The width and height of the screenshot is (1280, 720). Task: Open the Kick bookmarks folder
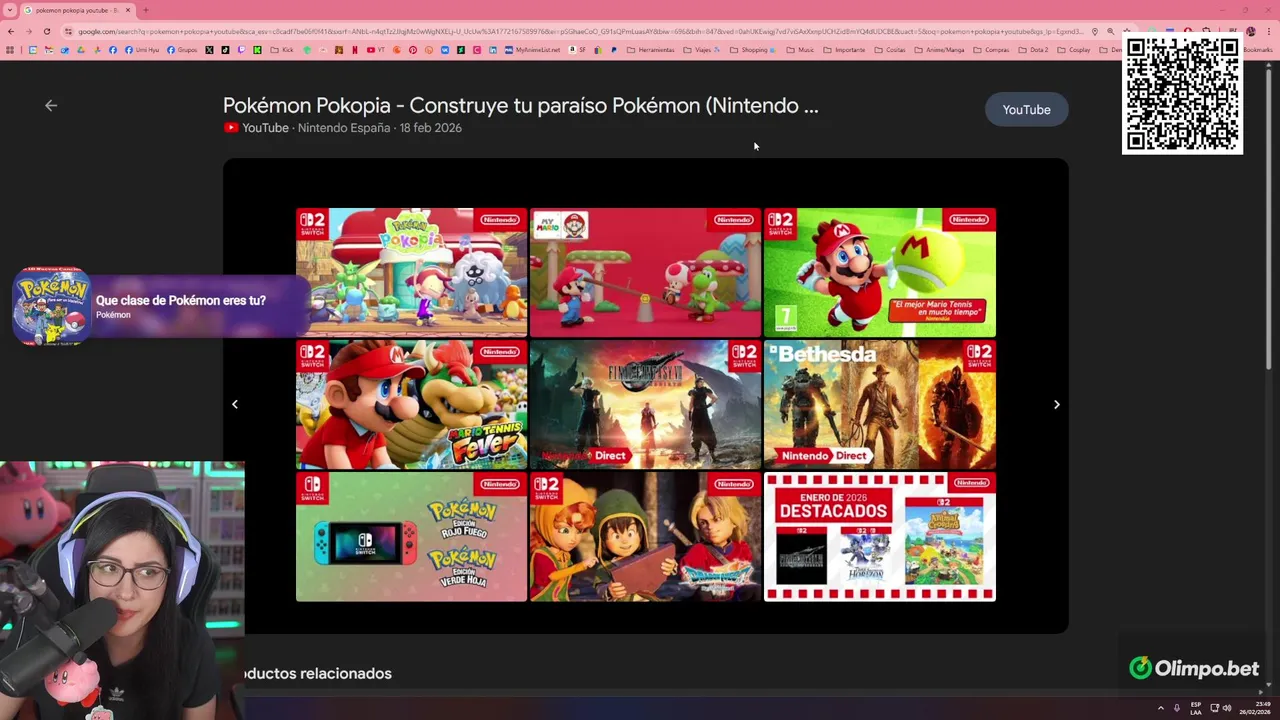click(282, 50)
